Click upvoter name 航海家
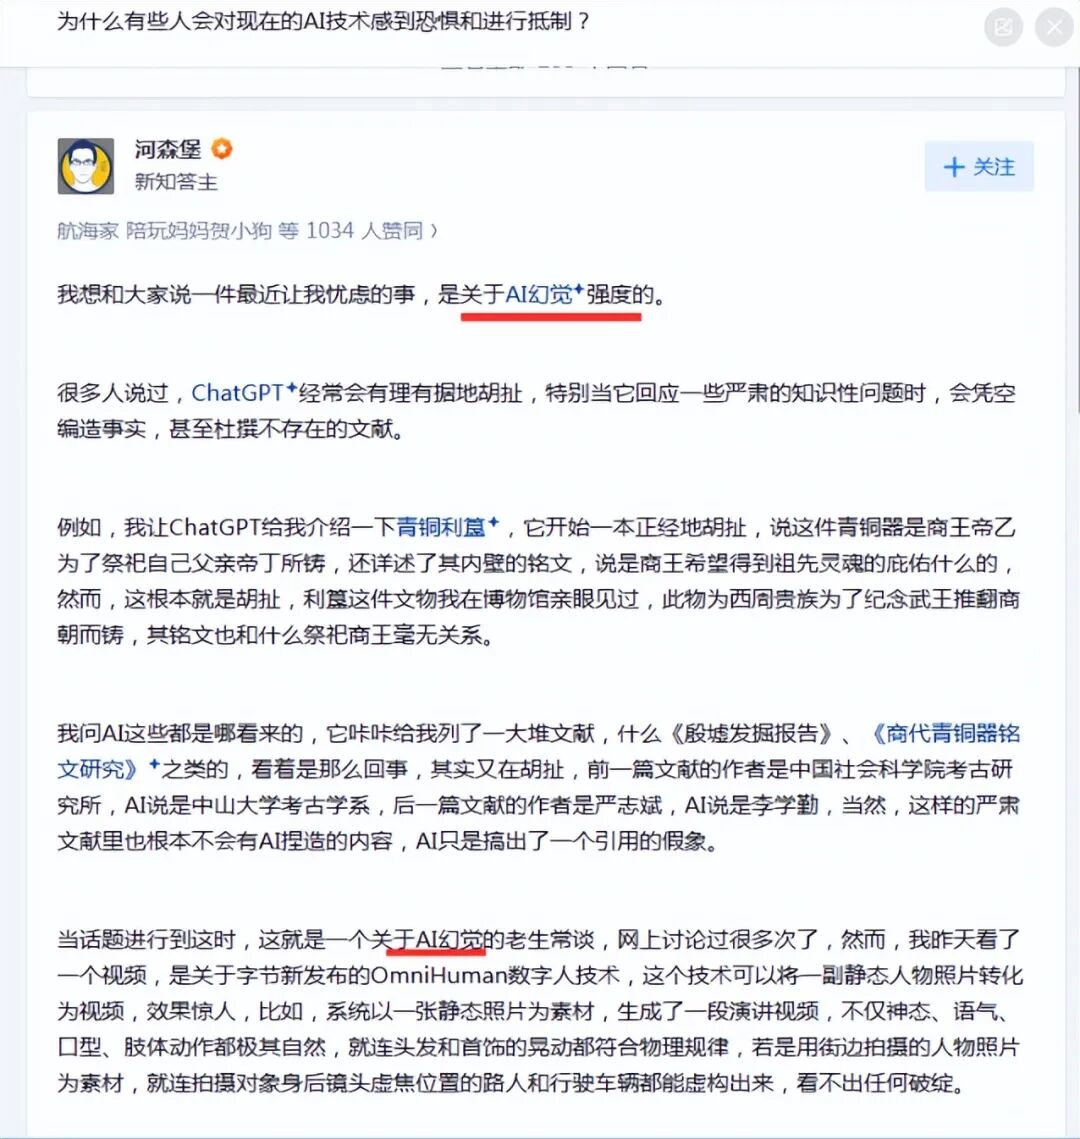 88,231
